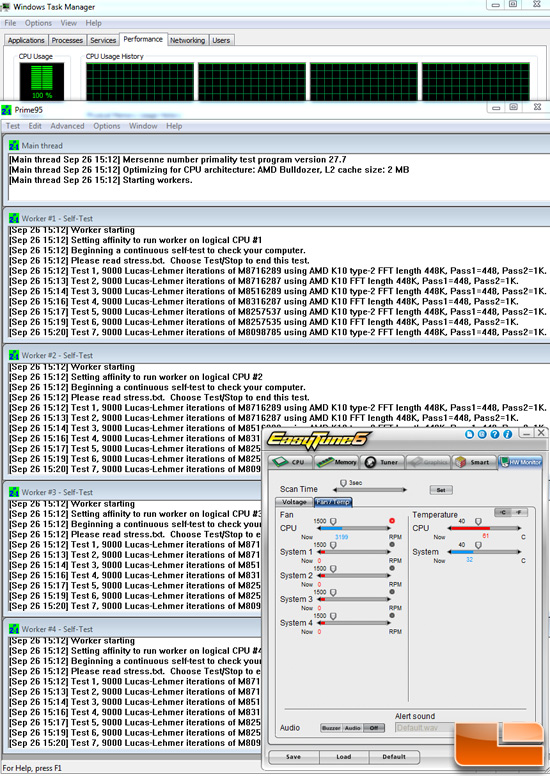Viewport: 550px width, 776px height.
Task: Switch temperature unit to Celsius
Action: pos(502,512)
